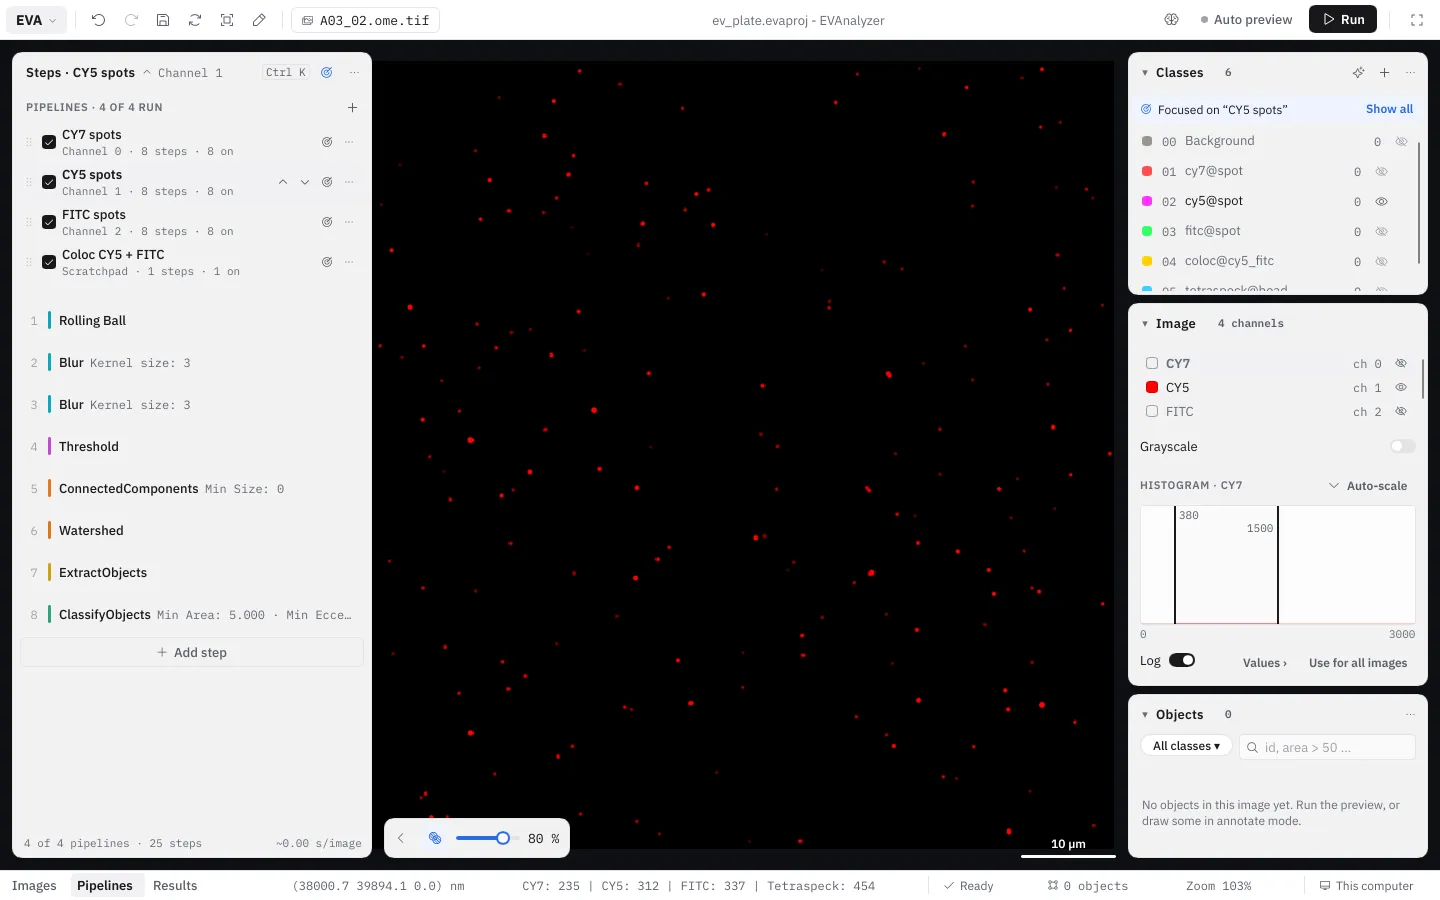Viewport: 1440px width, 900px height.
Task: Add a new pipeline with plus icon
Action: click(x=352, y=107)
